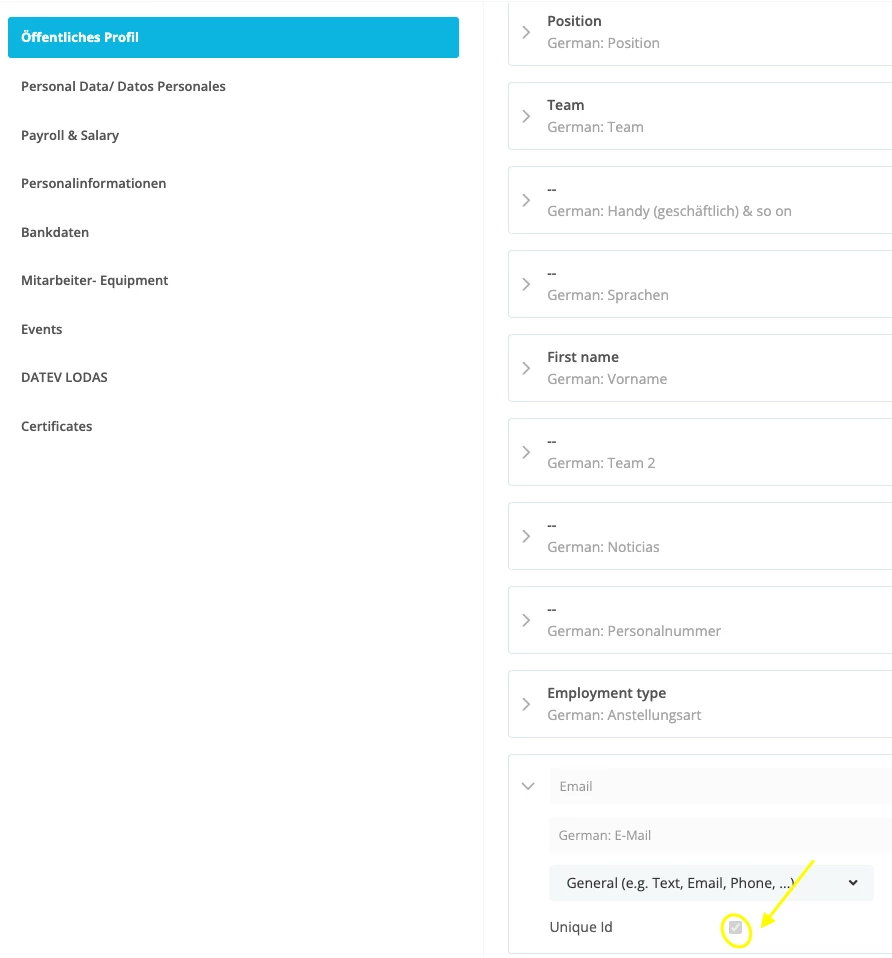The width and height of the screenshot is (892, 958).
Task: Expand the Personalnummer row chevron
Action: [526, 620]
